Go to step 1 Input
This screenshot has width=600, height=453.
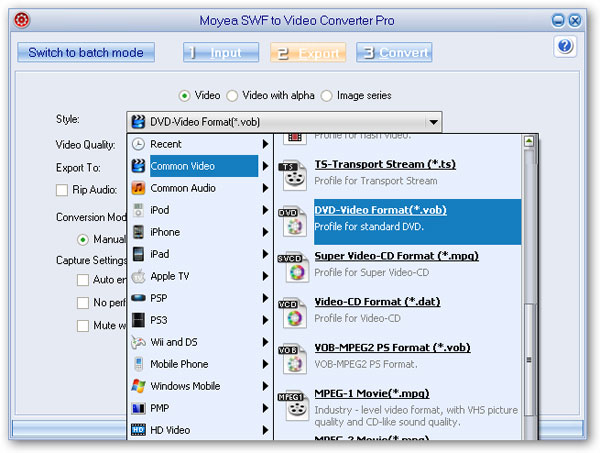point(221,52)
